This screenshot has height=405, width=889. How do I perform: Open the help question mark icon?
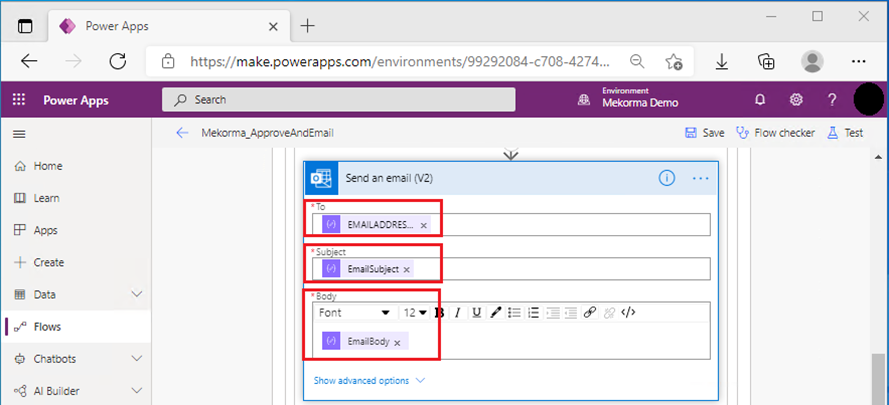coord(832,100)
